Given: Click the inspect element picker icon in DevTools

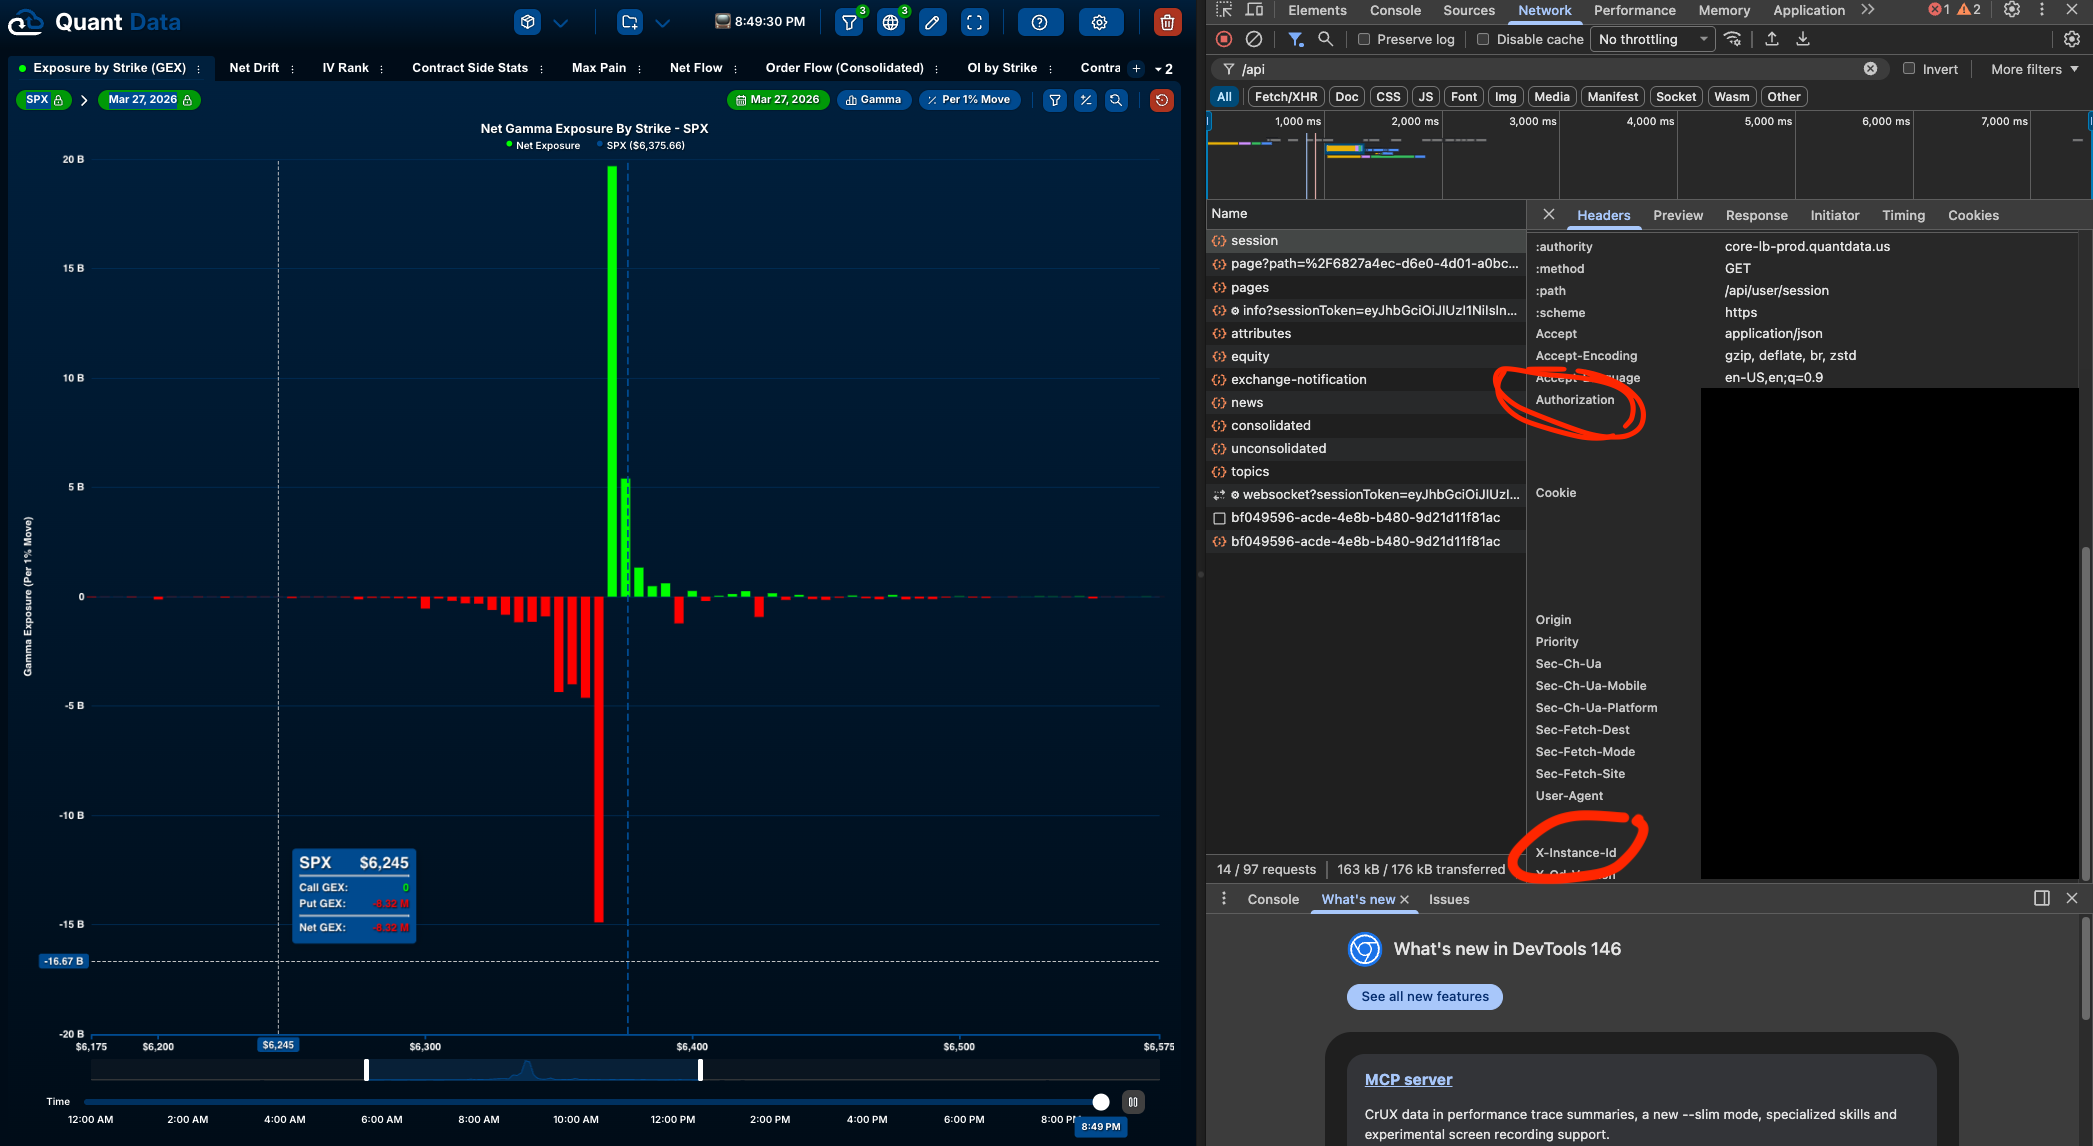Looking at the screenshot, I should pos(1224,10).
